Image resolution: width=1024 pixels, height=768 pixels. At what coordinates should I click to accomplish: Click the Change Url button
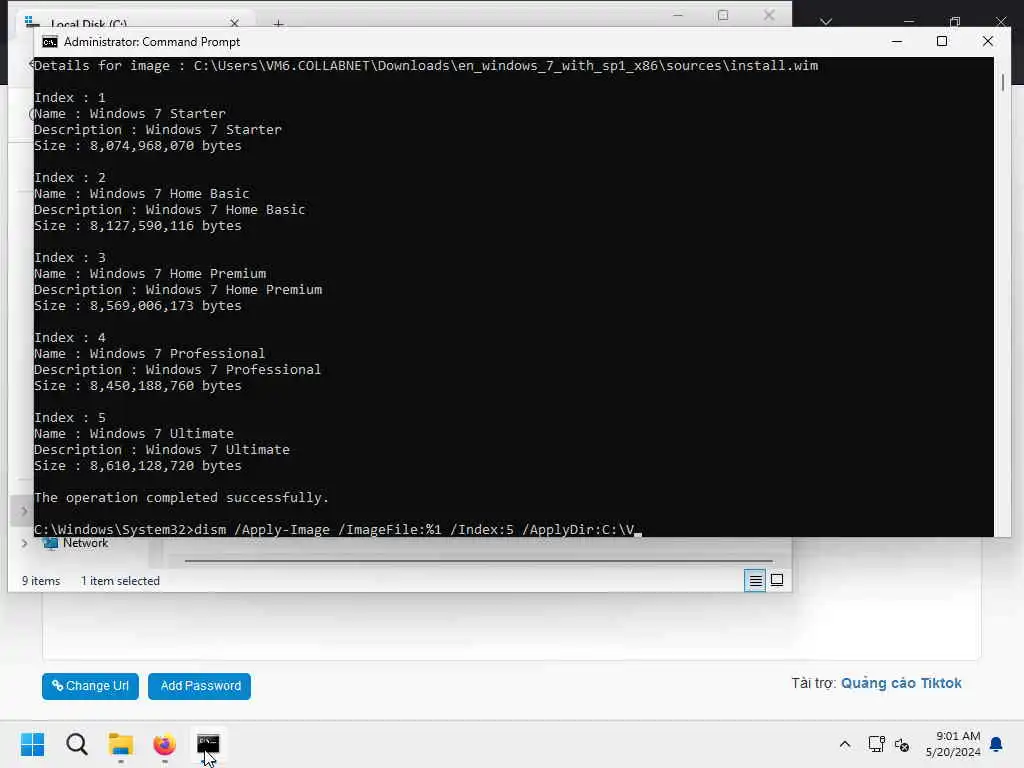tap(90, 686)
